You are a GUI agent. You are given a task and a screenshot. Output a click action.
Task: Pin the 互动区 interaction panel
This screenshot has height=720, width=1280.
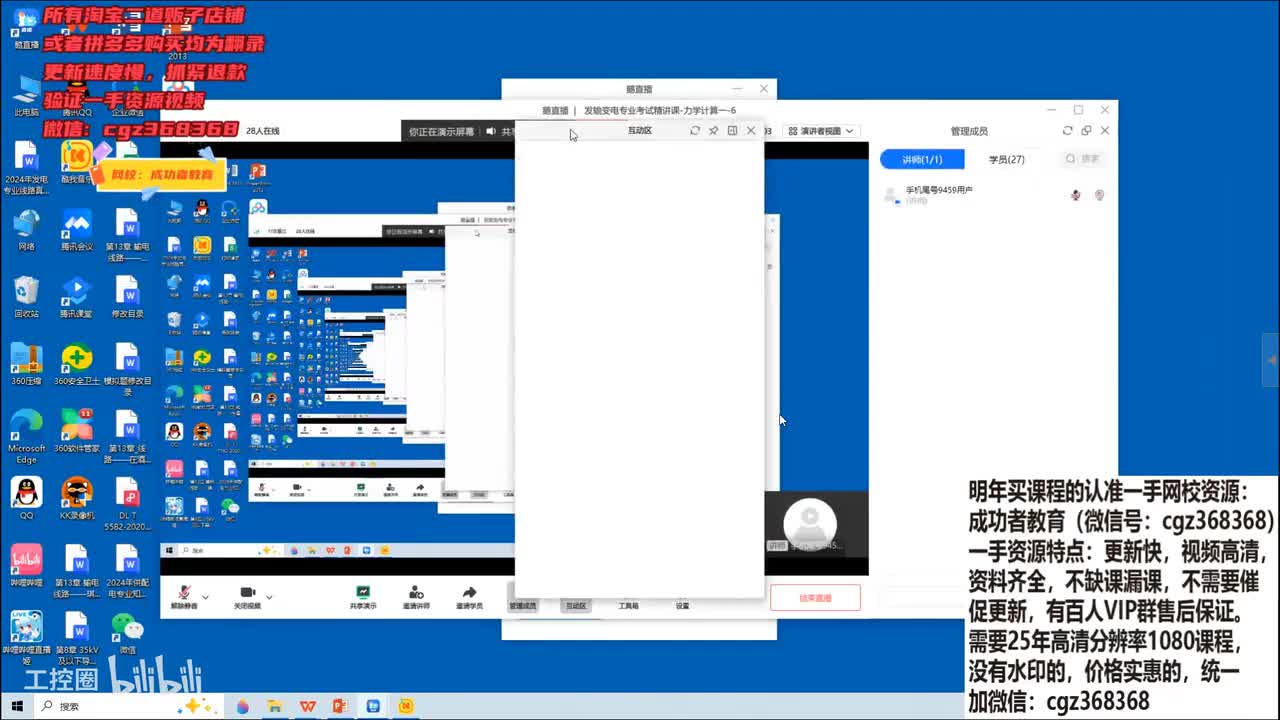(x=713, y=131)
